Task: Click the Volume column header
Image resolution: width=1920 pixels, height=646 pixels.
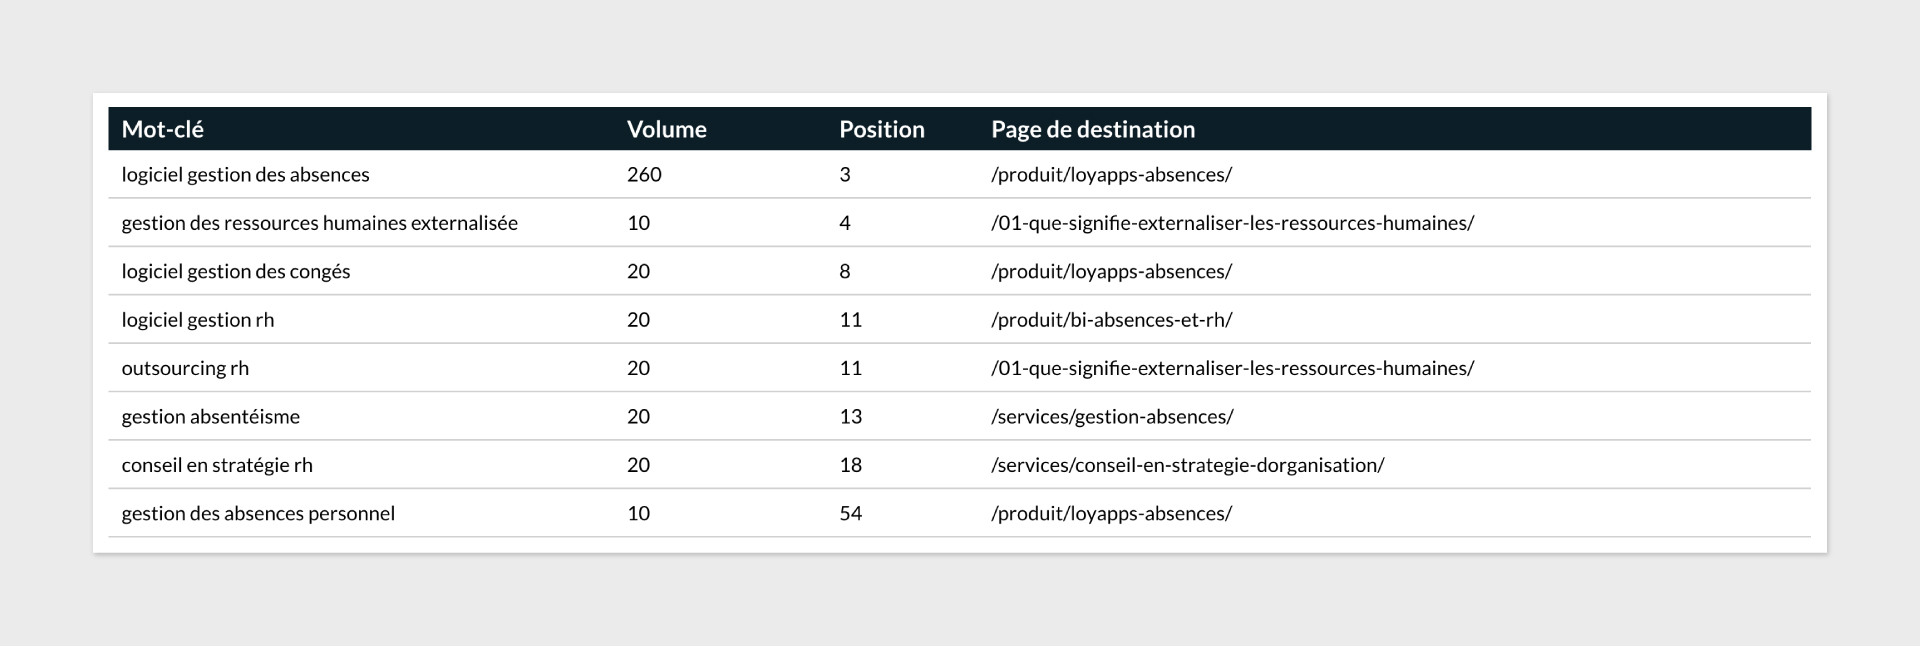Action: tap(666, 129)
